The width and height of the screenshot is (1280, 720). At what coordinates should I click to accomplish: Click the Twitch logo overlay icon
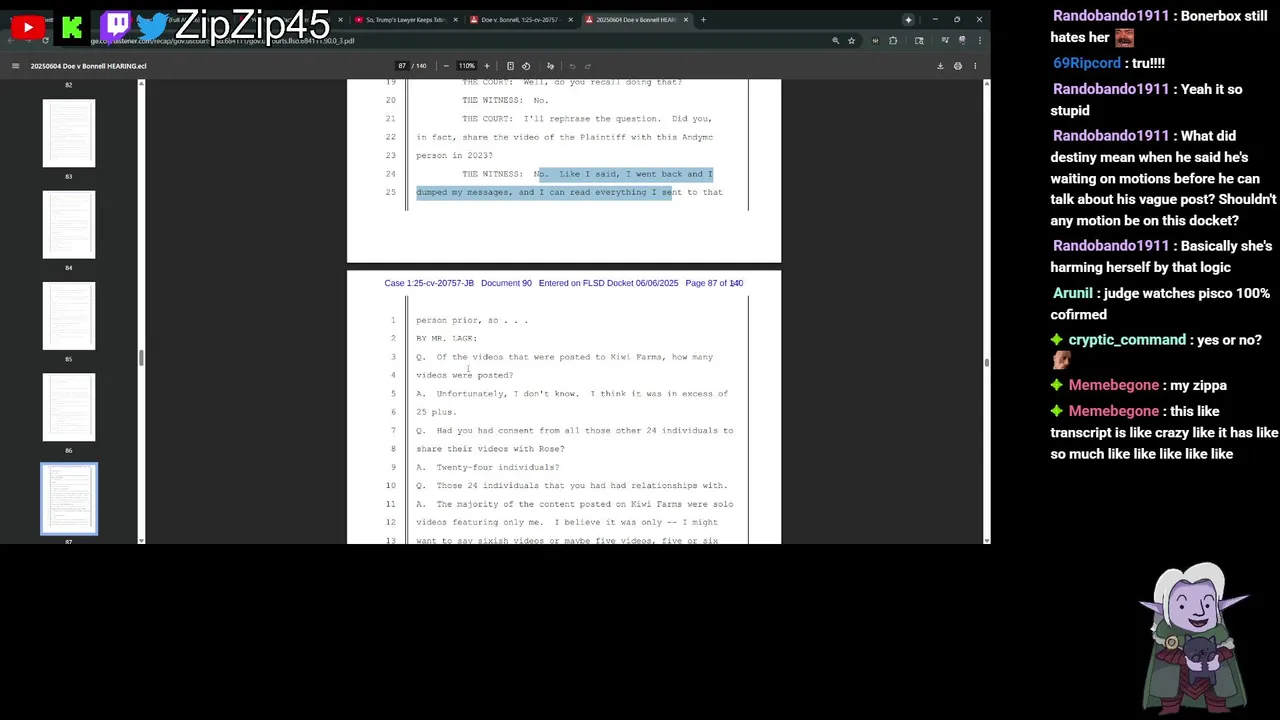[x=116, y=25]
